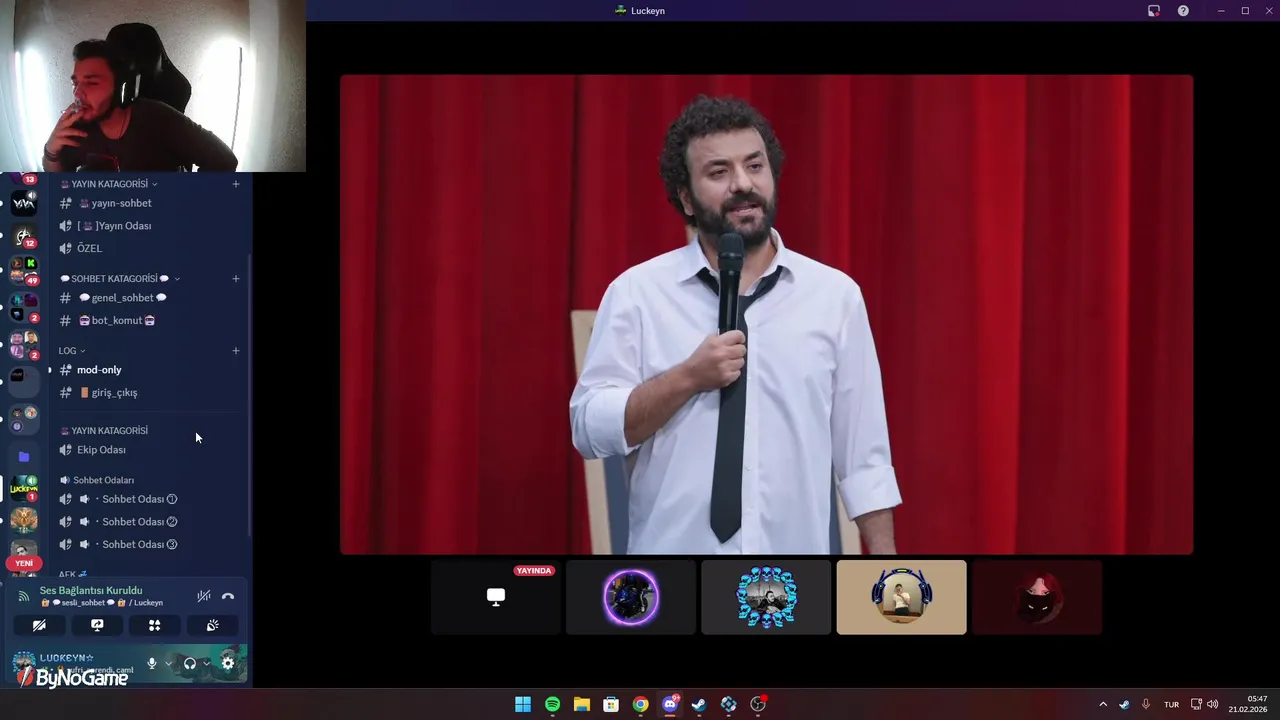Open voice connection signal info icon
1280x720 pixels.
[24, 596]
